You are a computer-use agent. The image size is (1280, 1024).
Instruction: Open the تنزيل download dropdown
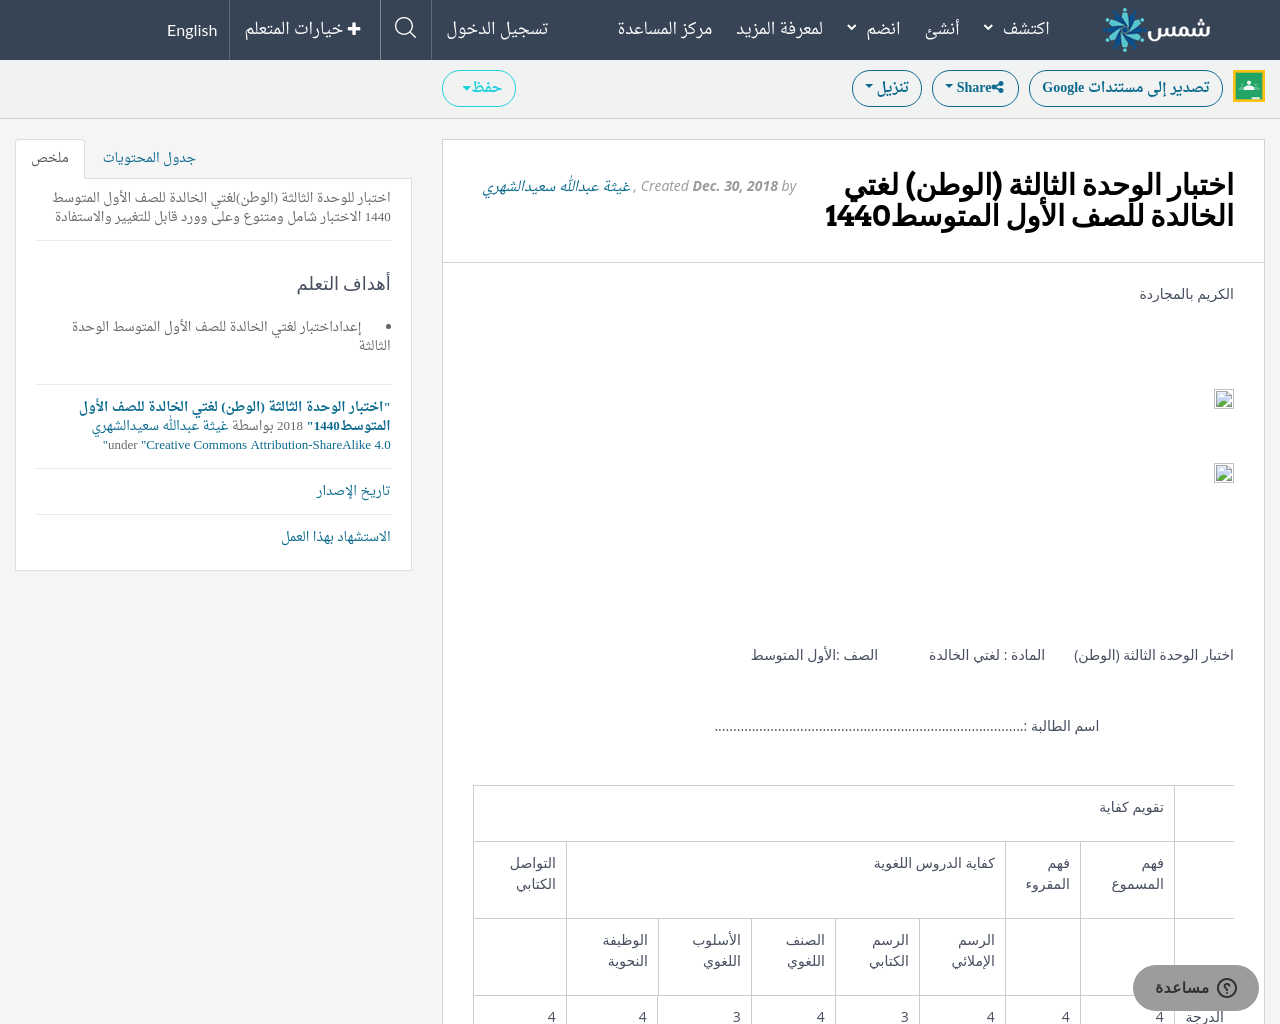887,88
